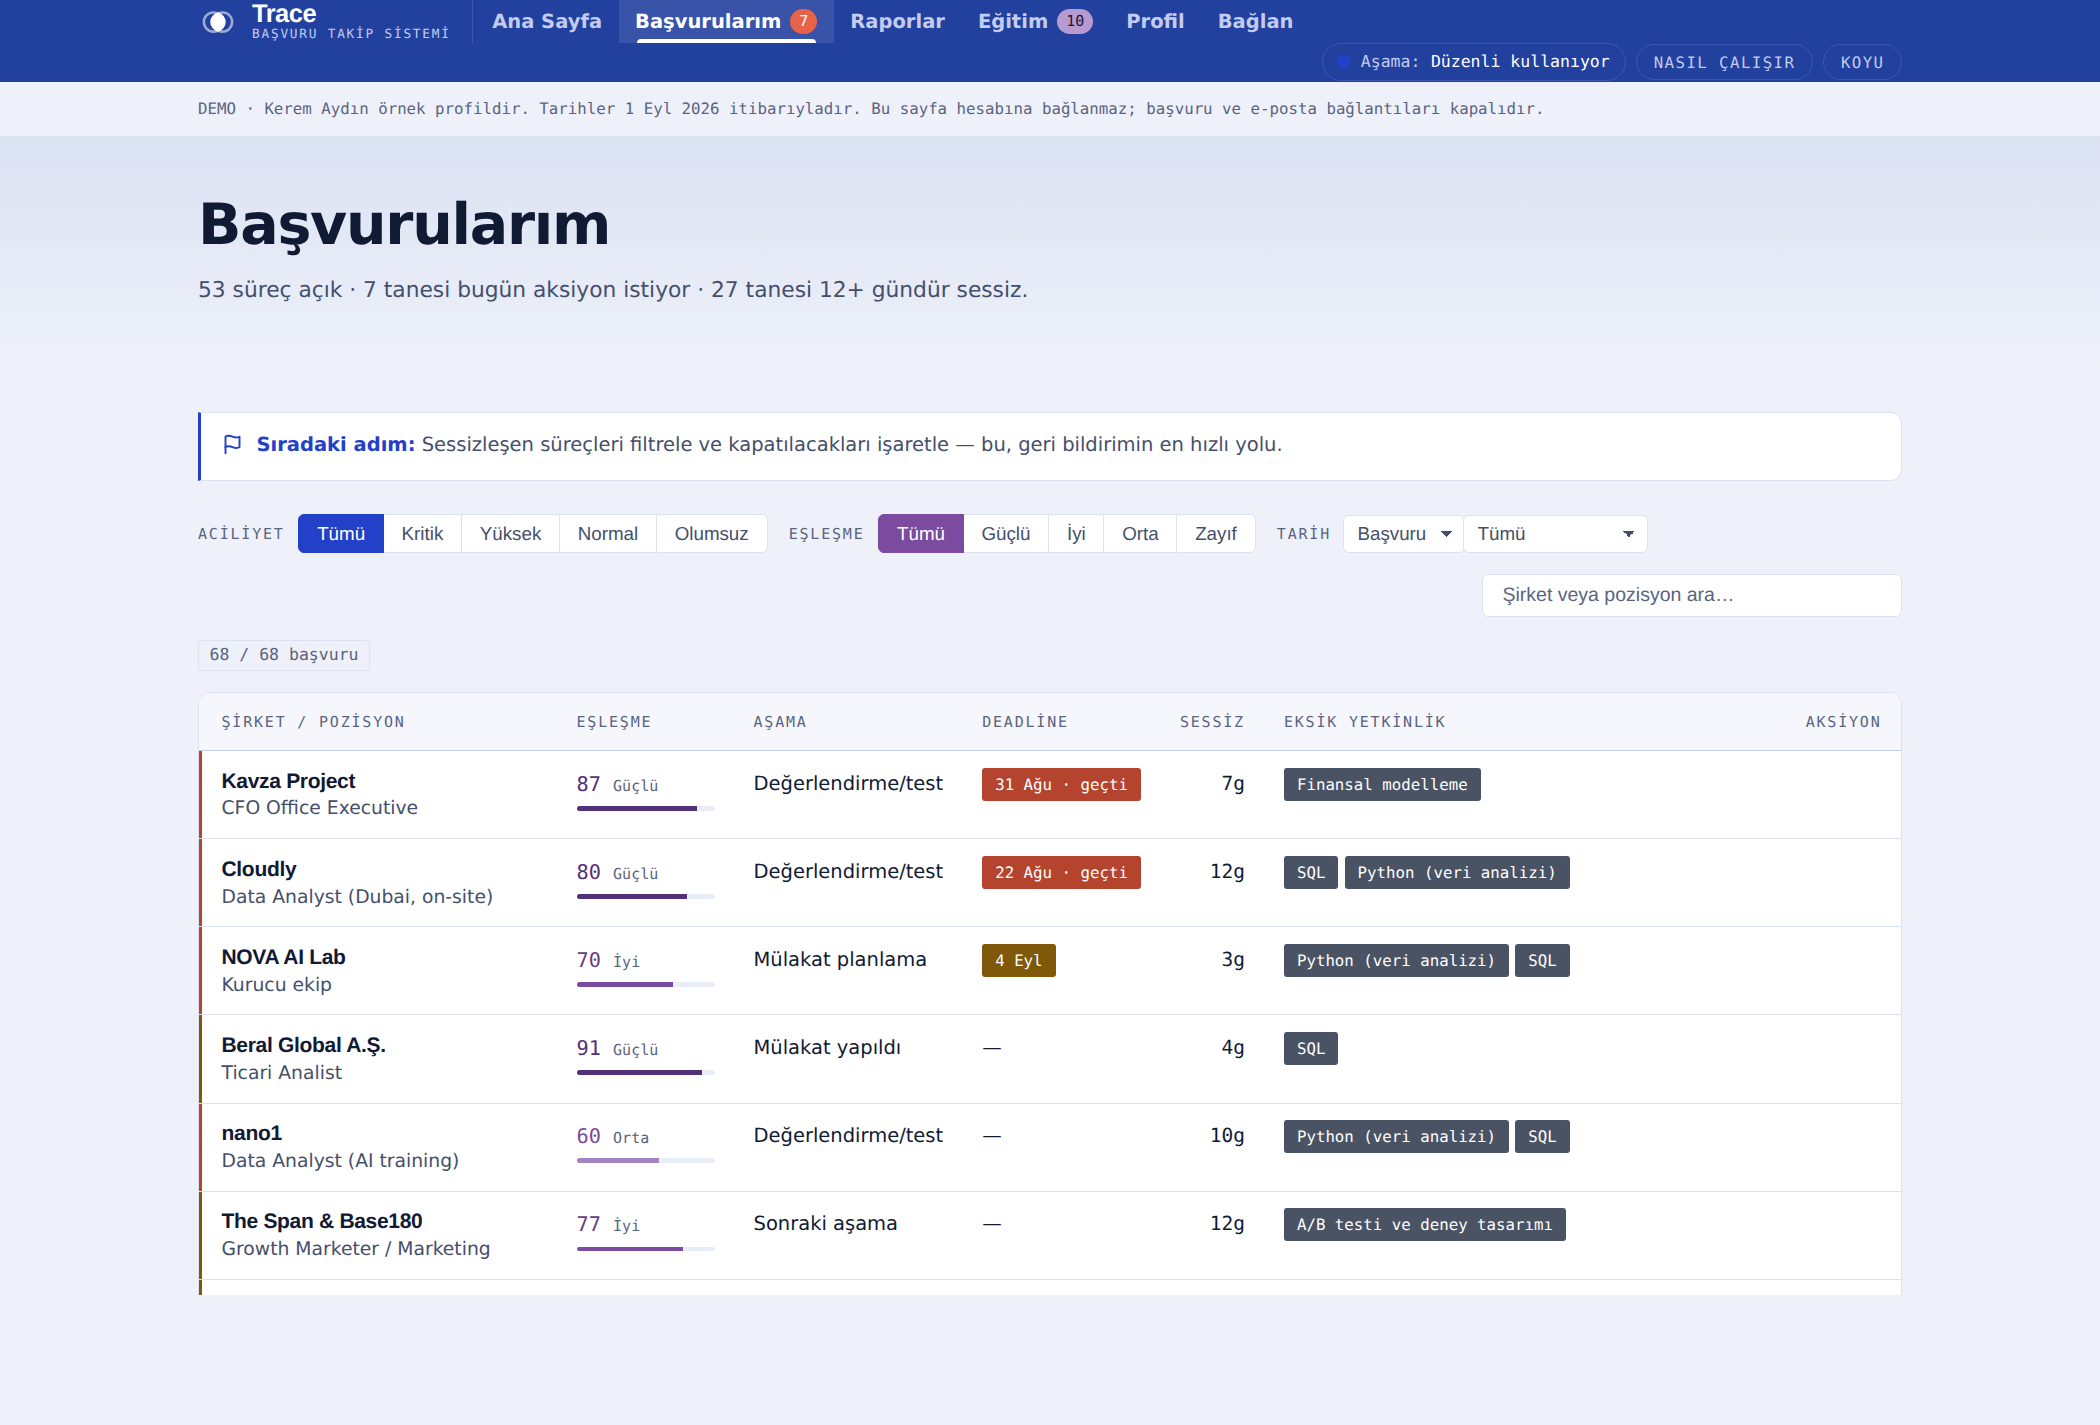Open the Kavza Project application row
The width and height of the screenshot is (2100, 1425).
click(x=1050, y=794)
